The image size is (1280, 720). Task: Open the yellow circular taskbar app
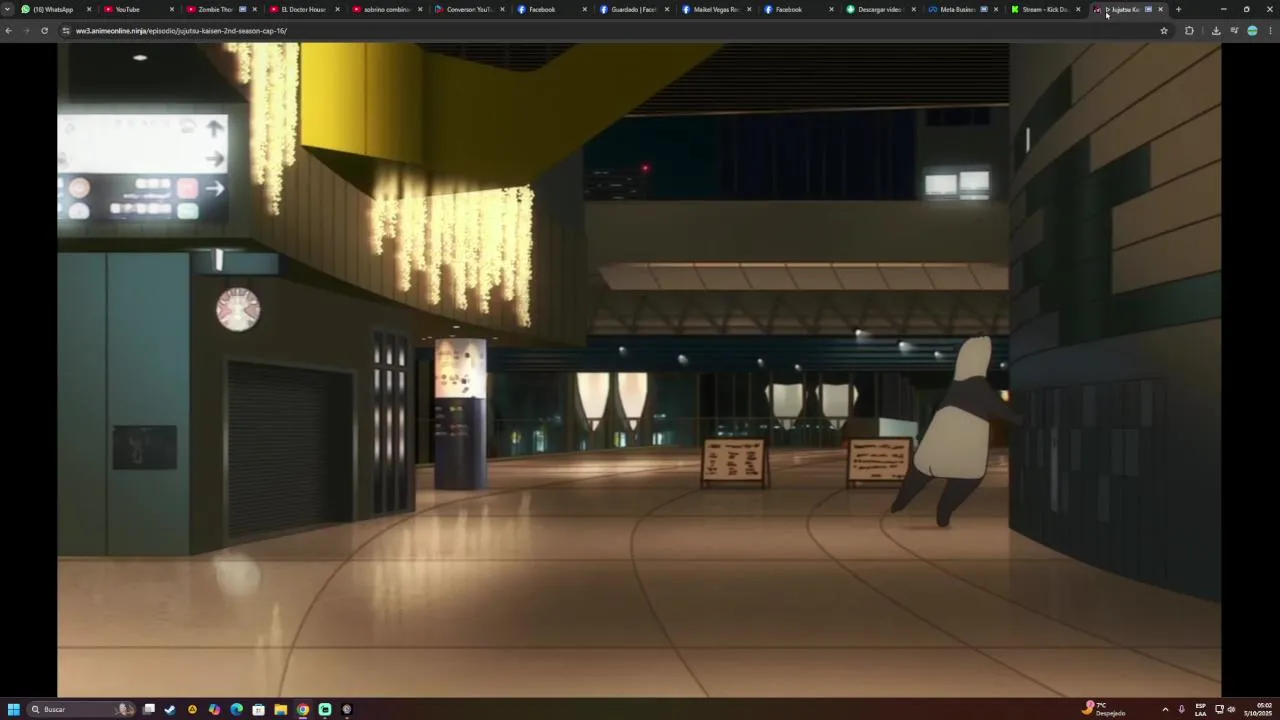click(192, 709)
